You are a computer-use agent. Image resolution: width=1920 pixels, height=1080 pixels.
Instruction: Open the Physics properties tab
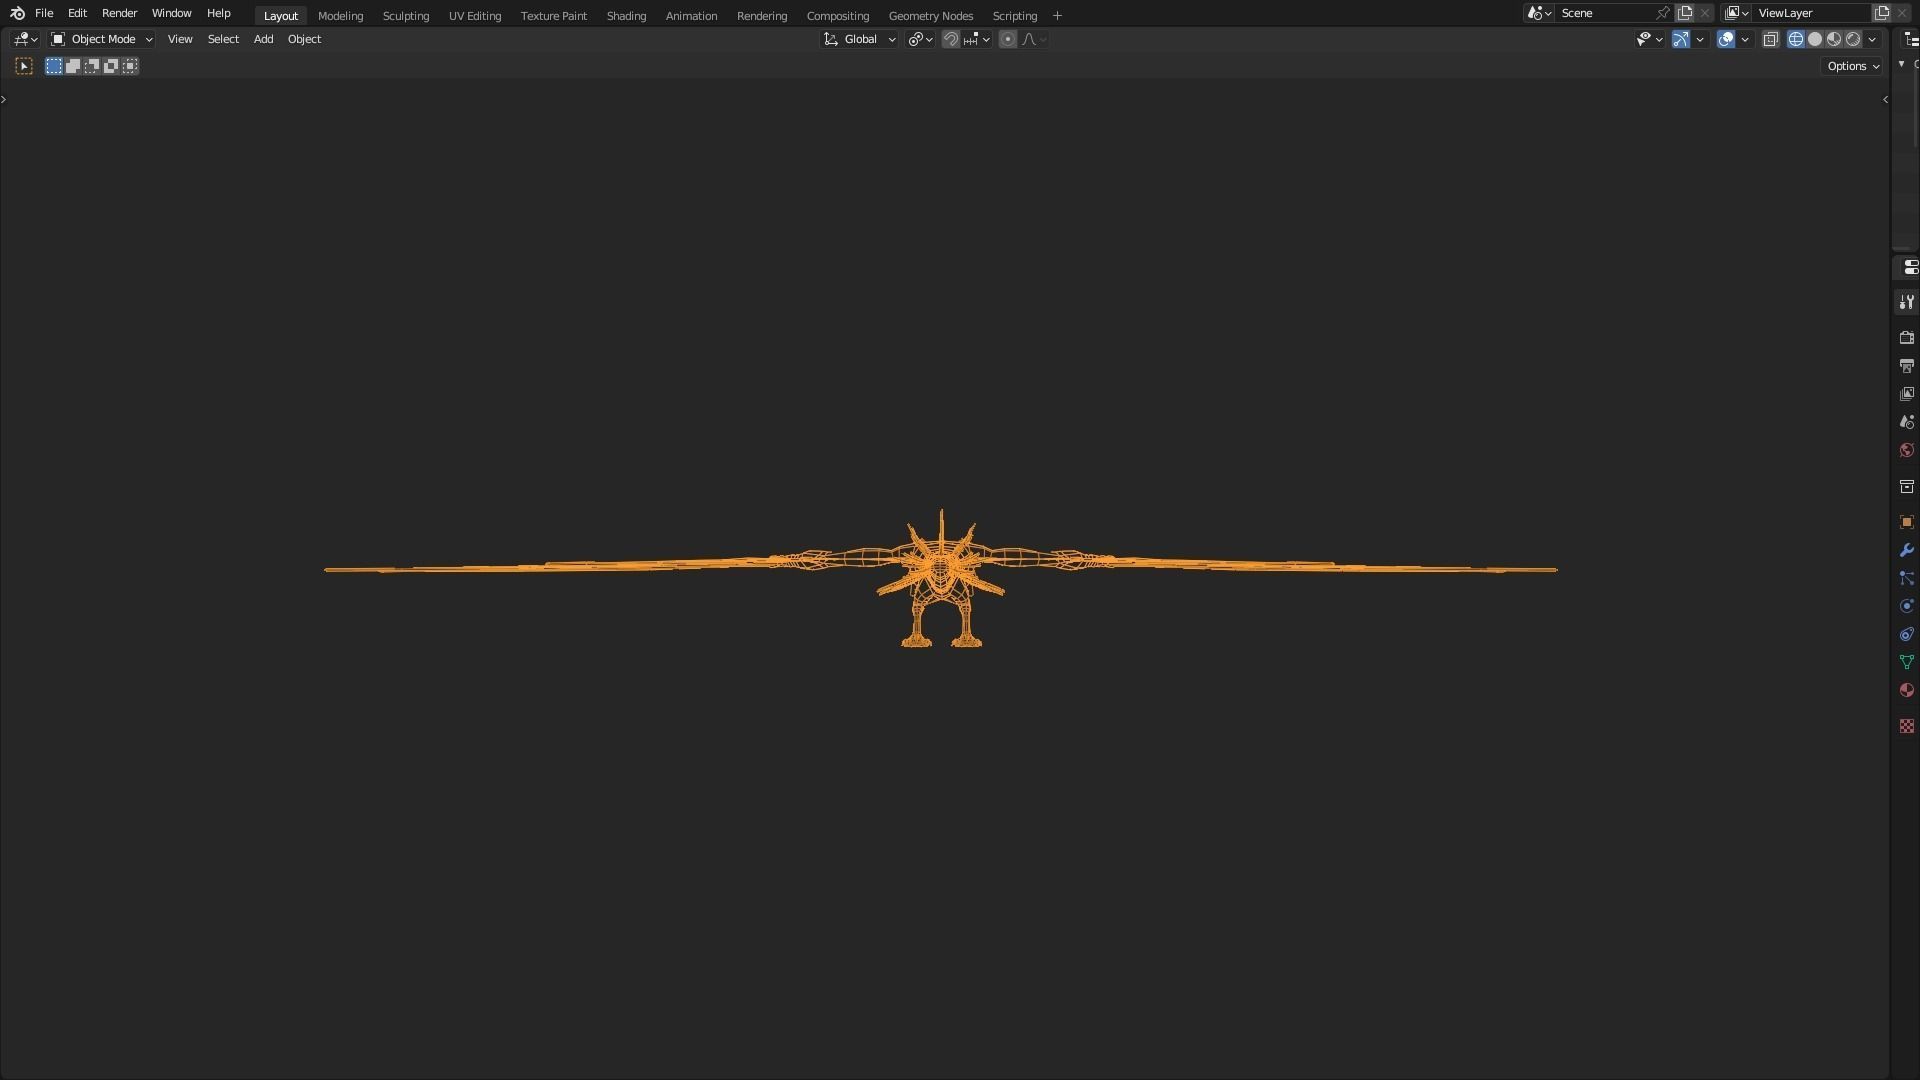(x=1906, y=606)
